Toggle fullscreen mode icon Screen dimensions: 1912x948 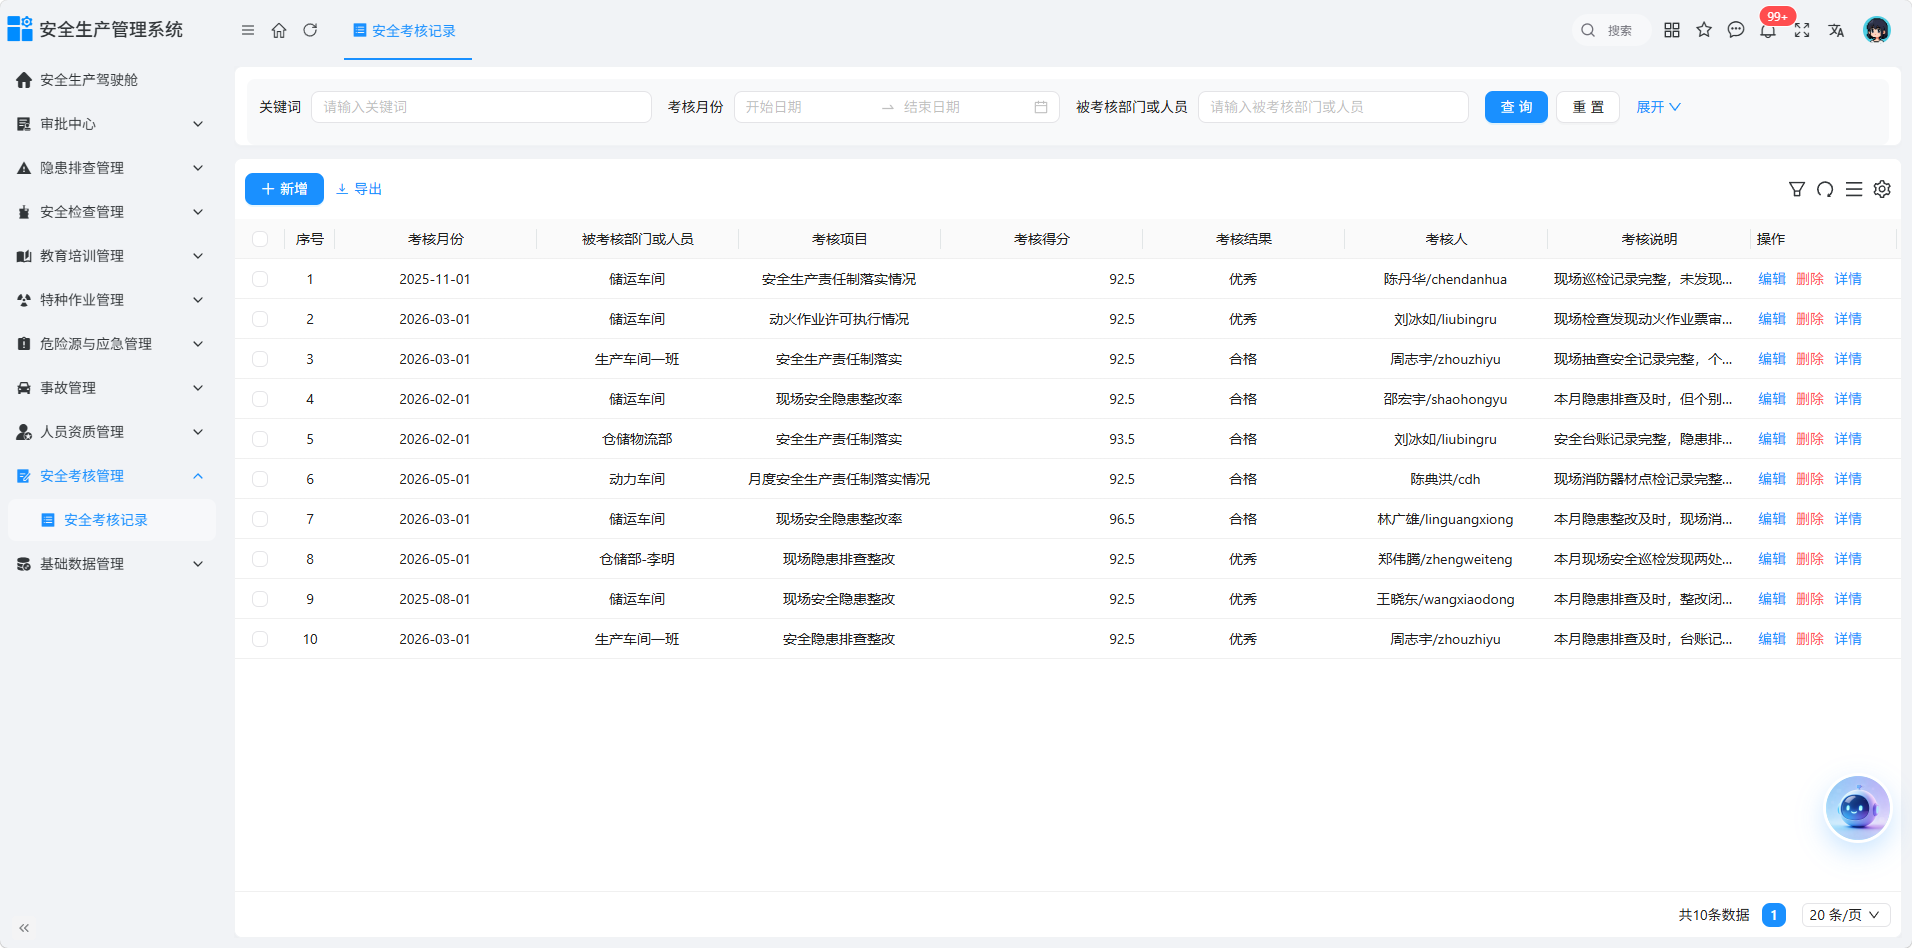pyautogui.click(x=1802, y=30)
